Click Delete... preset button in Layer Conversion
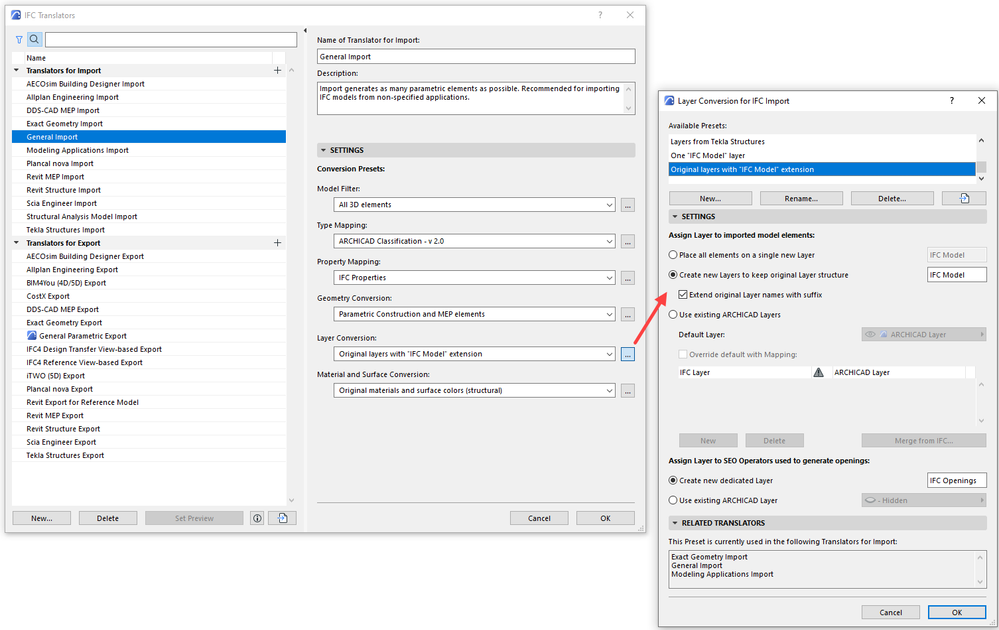Viewport: 999px width, 630px height. tap(892, 199)
